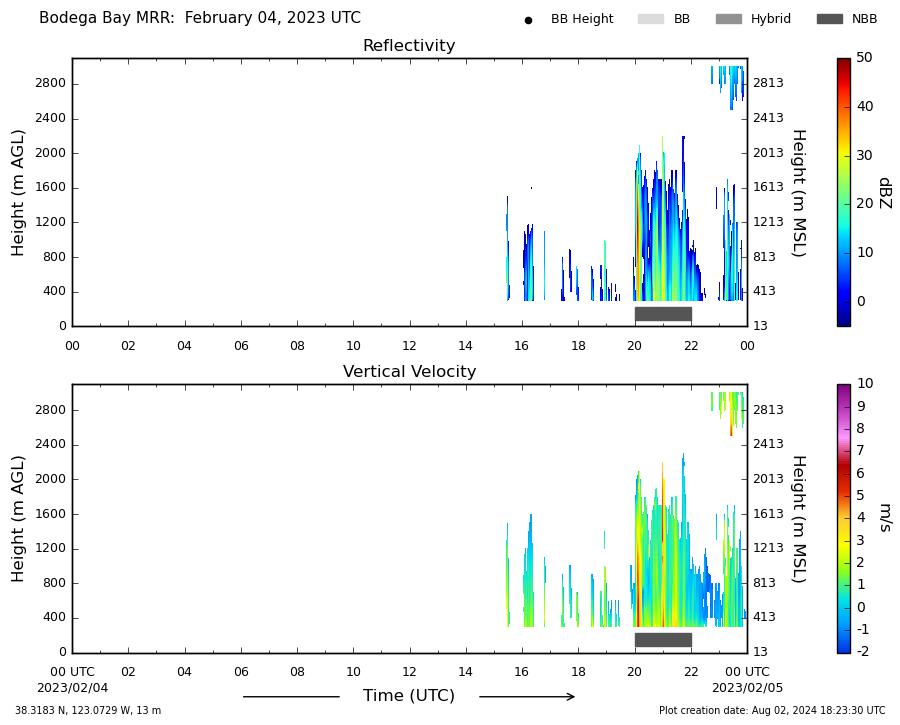Click the '2023/02/04' start date label
This screenshot has width=900, height=725.
tap(72, 688)
